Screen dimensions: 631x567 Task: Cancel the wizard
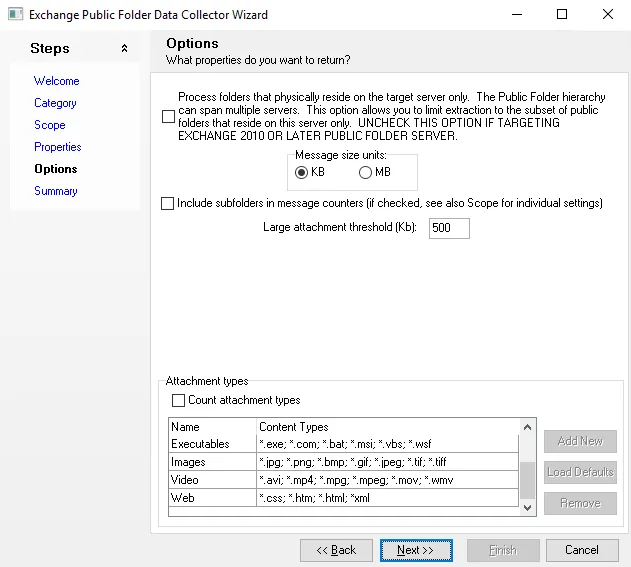click(x=582, y=550)
